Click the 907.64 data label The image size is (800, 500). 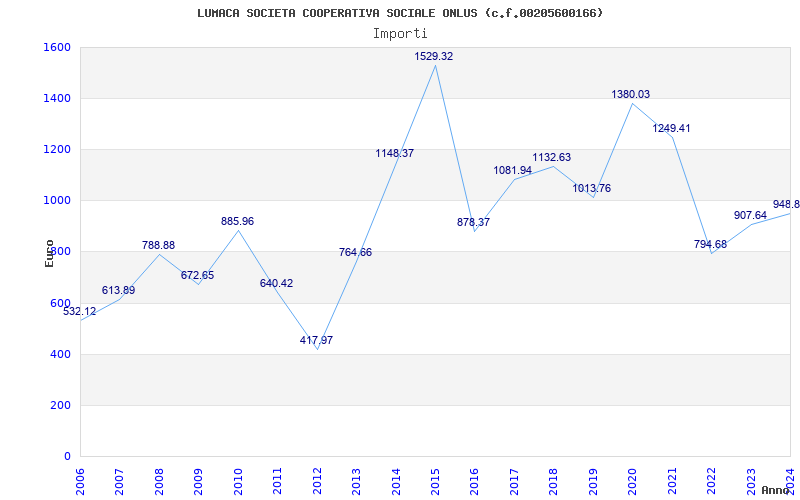click(x=751, y=216)
